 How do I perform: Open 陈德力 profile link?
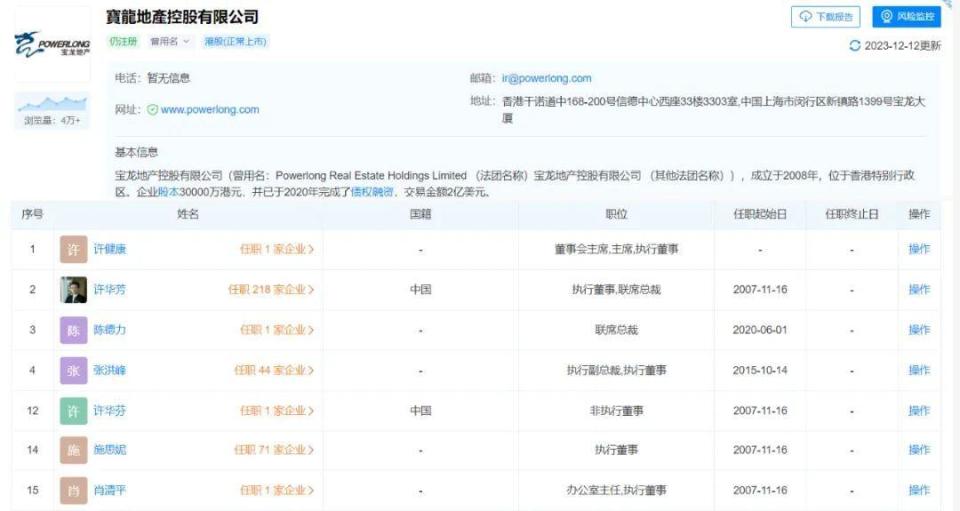pyautogui.click(x=110, y=330)
